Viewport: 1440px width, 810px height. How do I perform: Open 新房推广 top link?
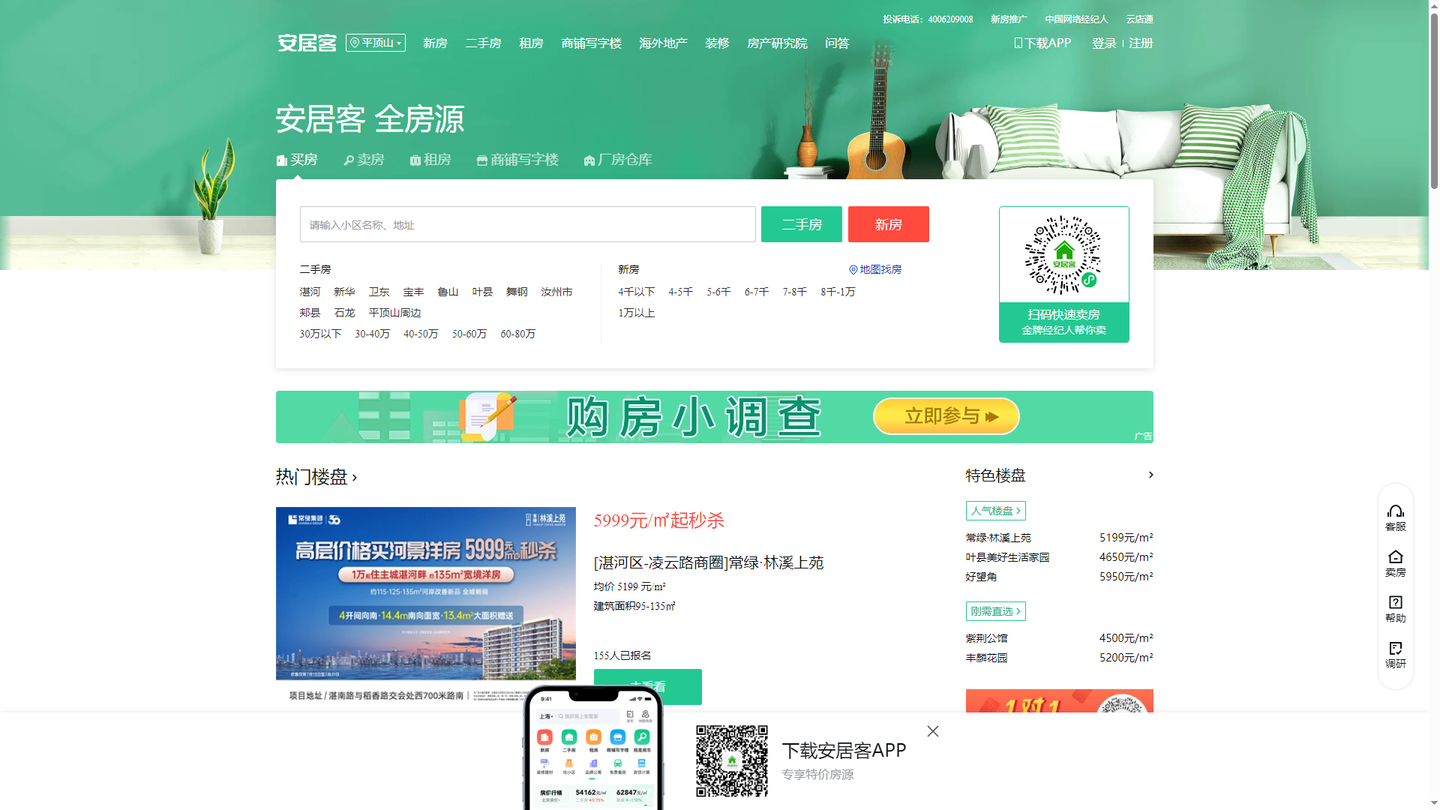(1008, 19)
